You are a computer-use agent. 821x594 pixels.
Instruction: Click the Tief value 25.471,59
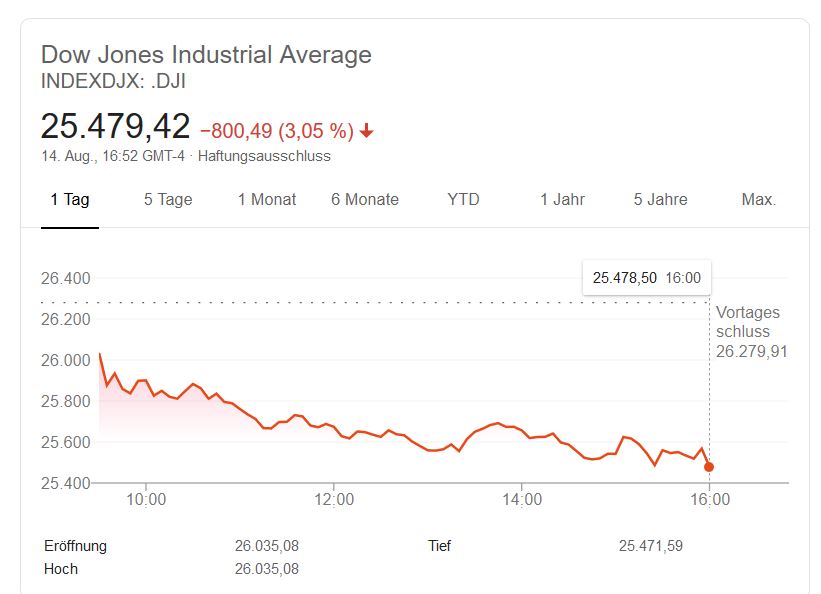pyautogui.click(x=651, y=546)
